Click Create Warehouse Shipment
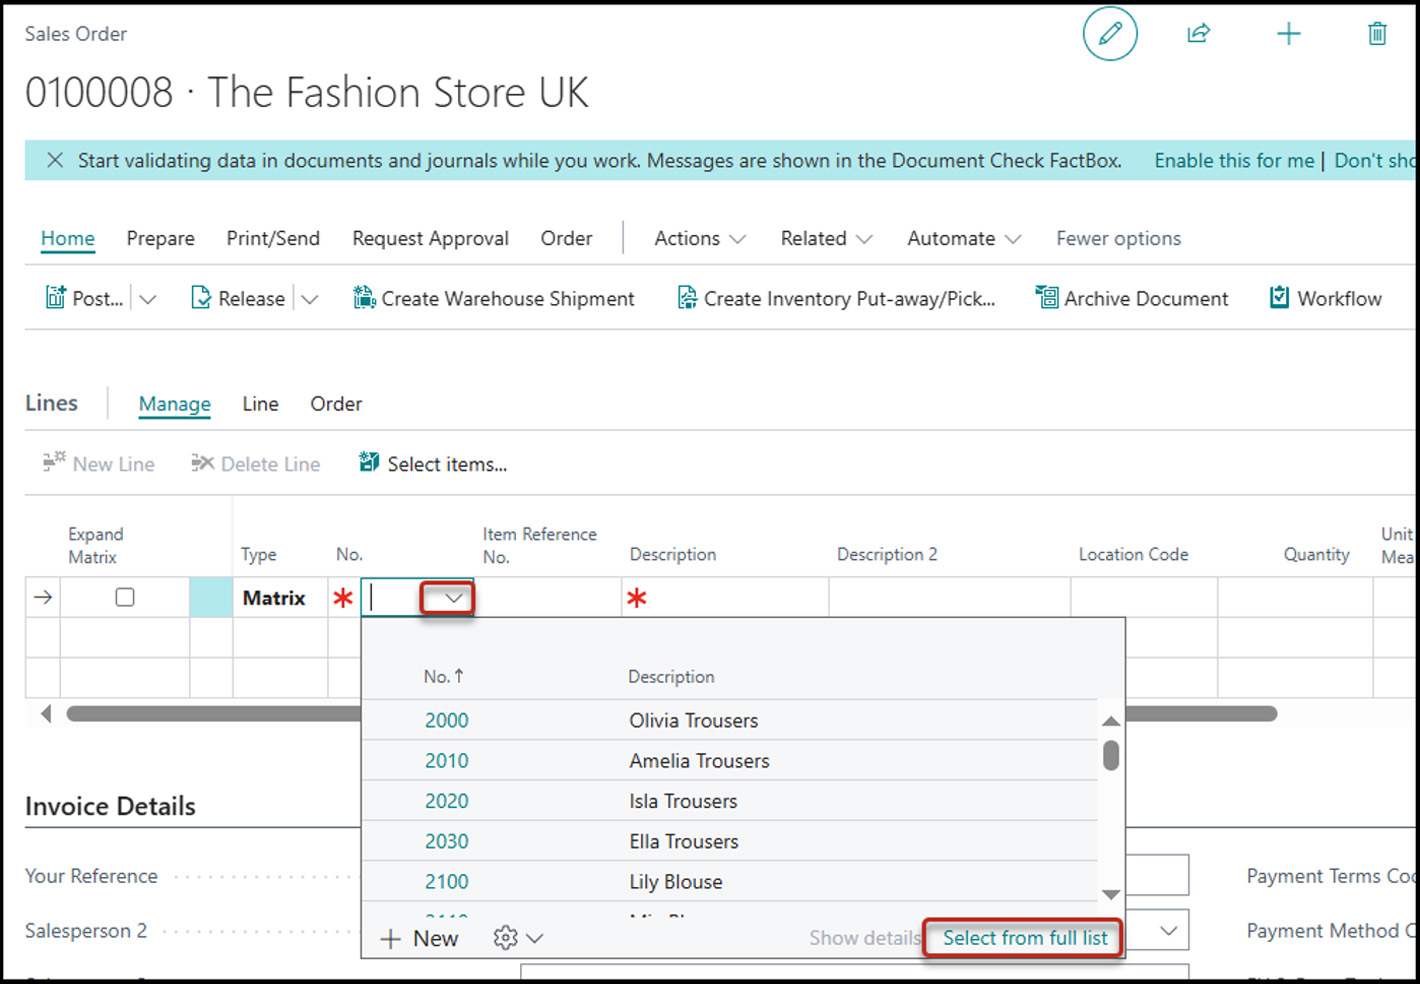The height and width of the screenshot is (984, 1420). click(x=494, y=298)
